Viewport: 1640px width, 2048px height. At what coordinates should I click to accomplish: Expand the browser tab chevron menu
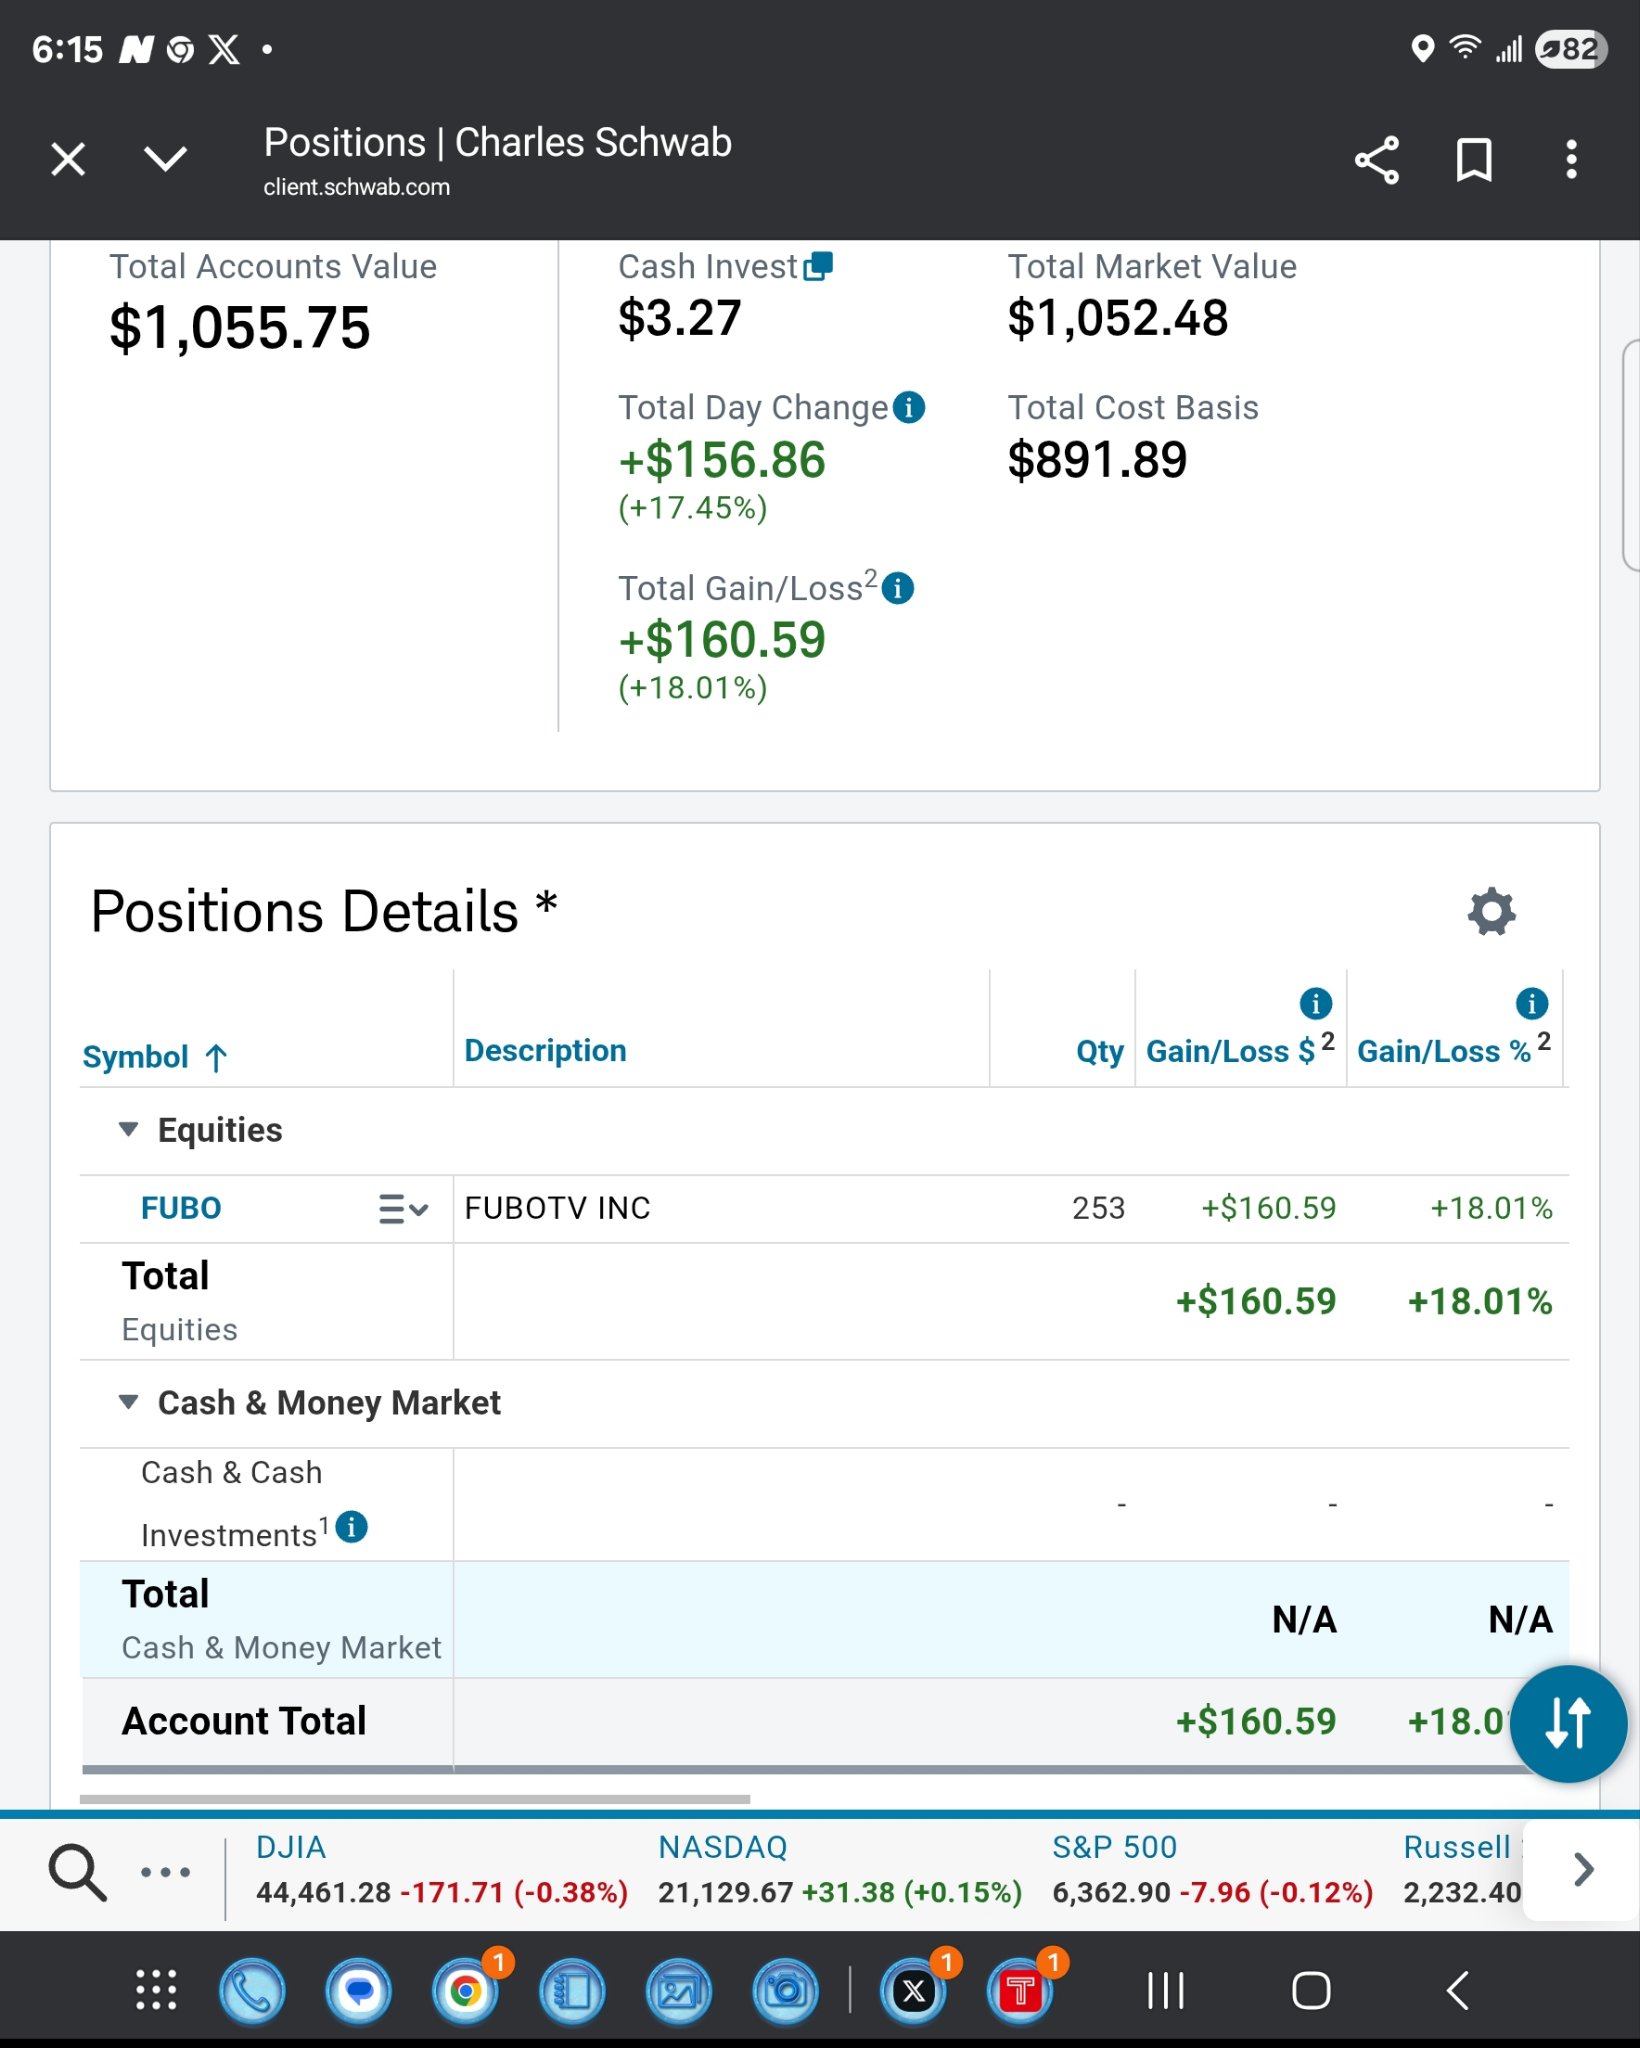165,158
